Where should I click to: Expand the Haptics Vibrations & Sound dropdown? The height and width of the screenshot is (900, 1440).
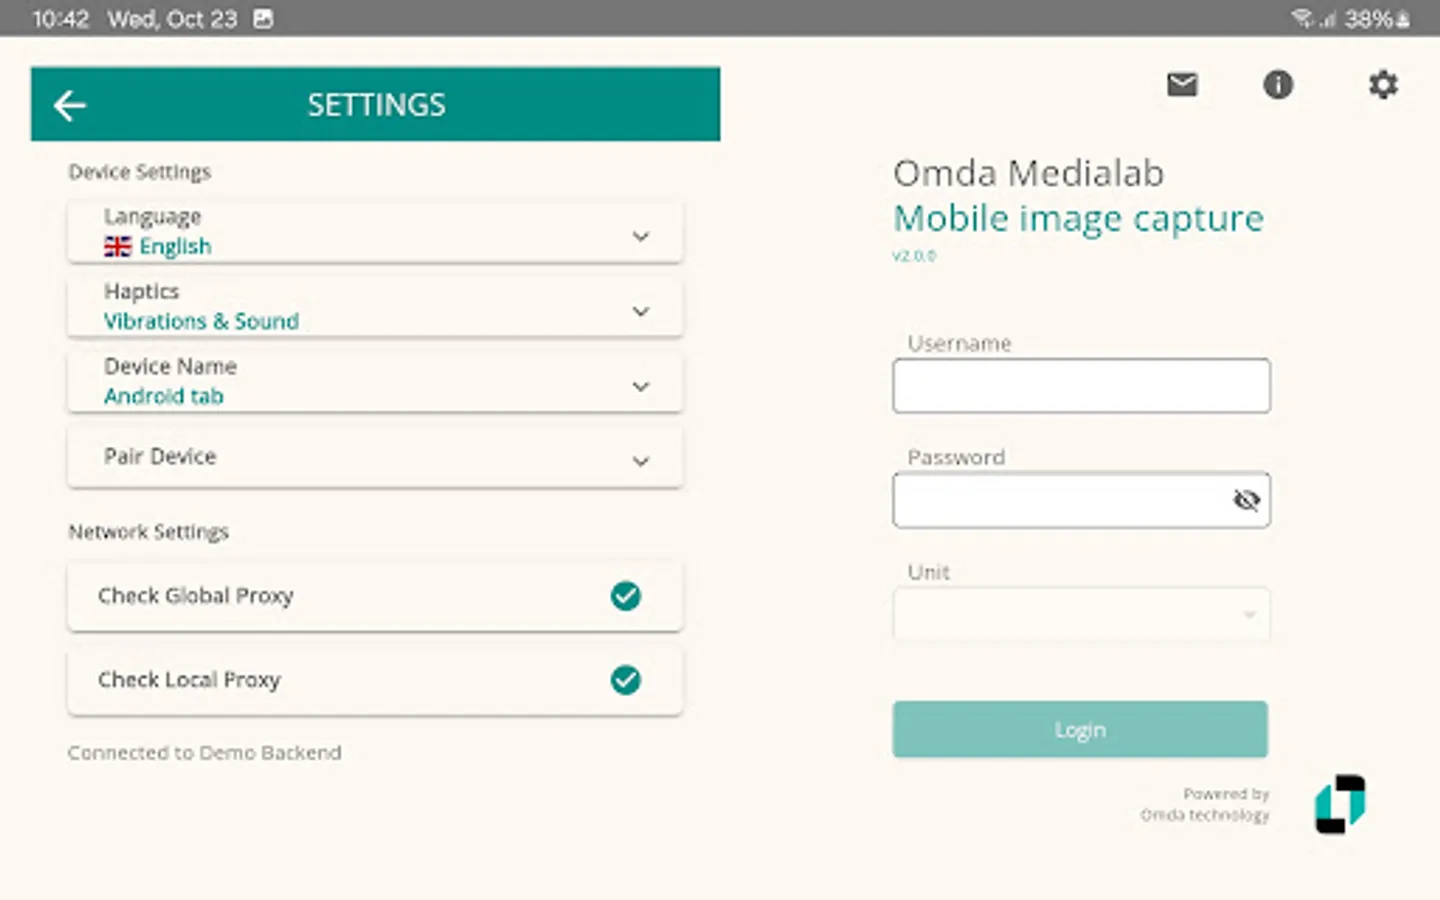click(x=640, y=311)
